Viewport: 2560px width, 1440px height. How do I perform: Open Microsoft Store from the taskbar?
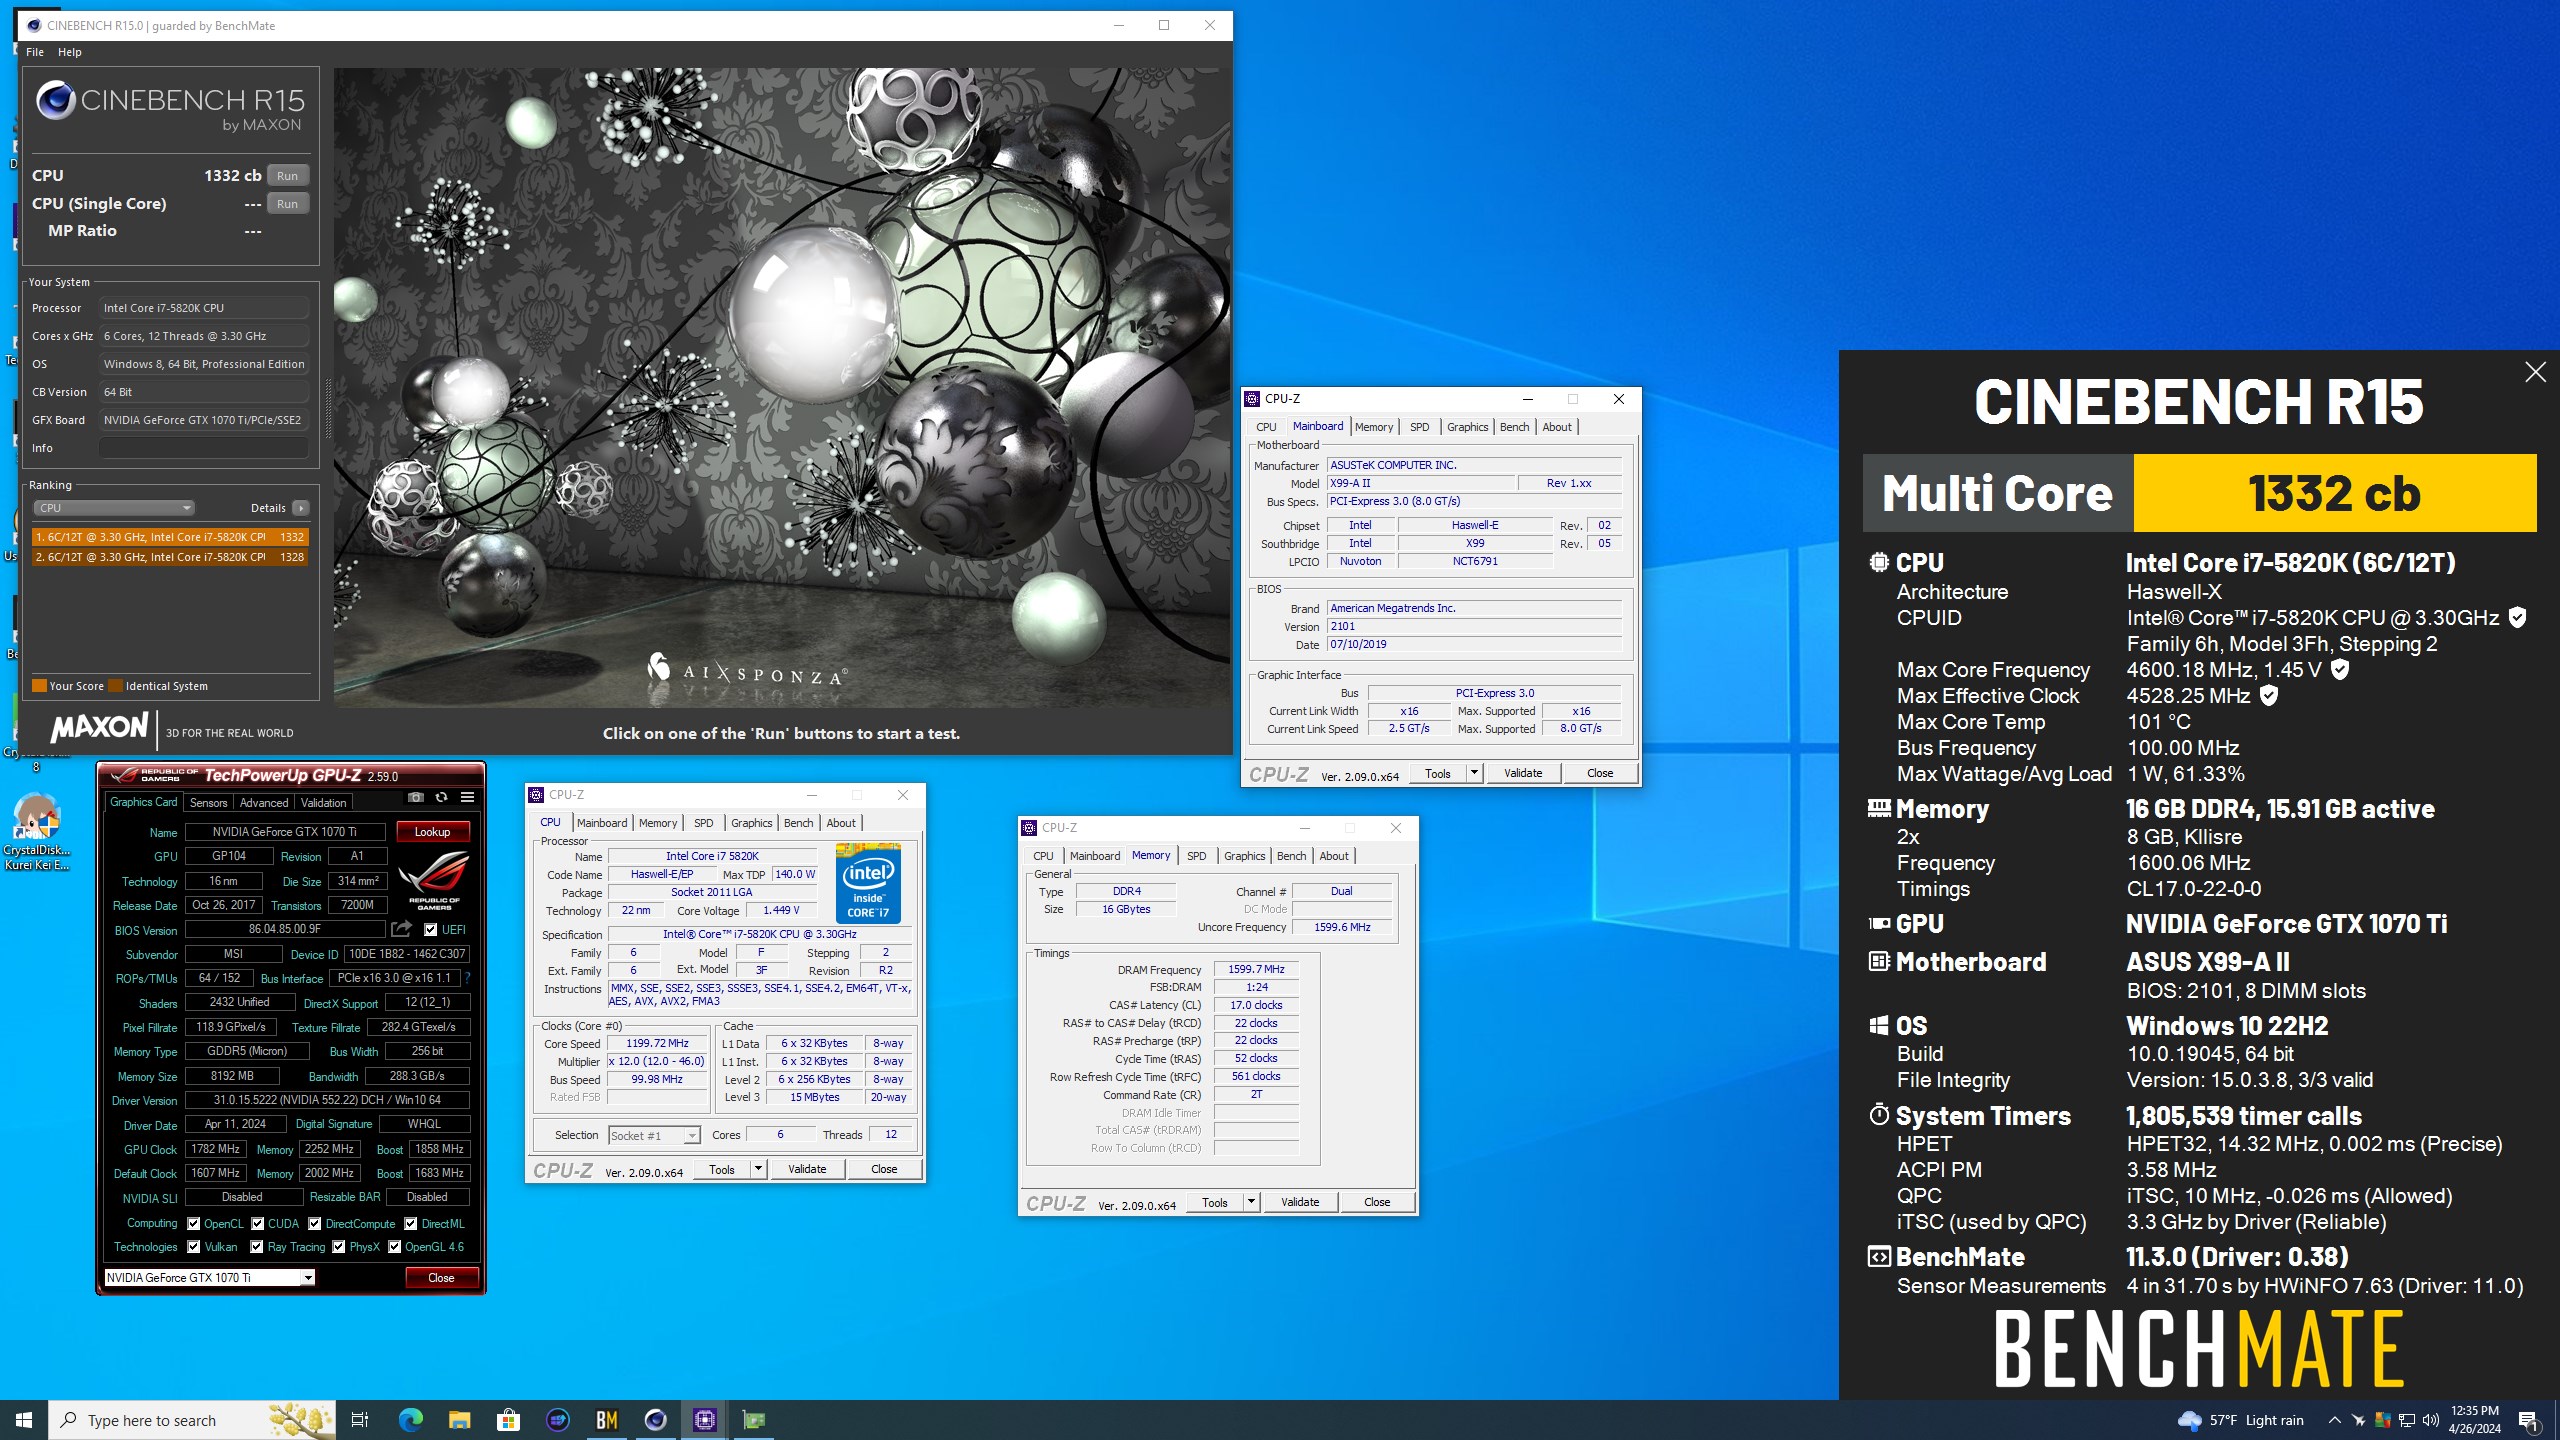[509, 1420]
